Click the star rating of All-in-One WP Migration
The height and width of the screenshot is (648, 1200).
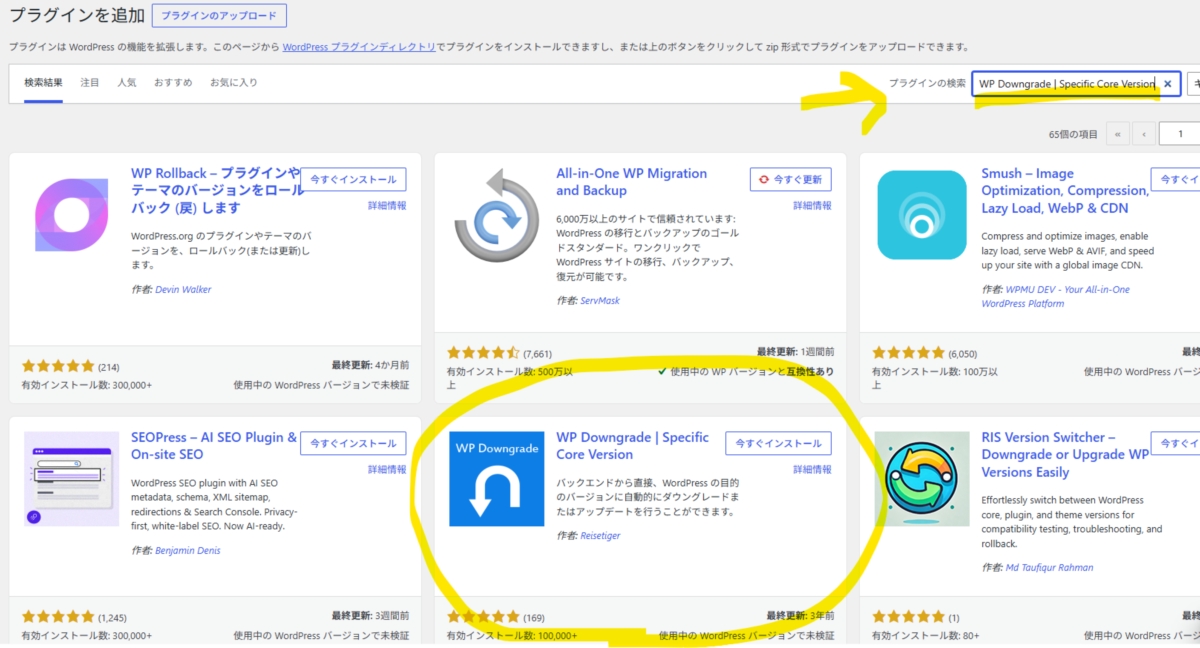(x=483, y=352)
